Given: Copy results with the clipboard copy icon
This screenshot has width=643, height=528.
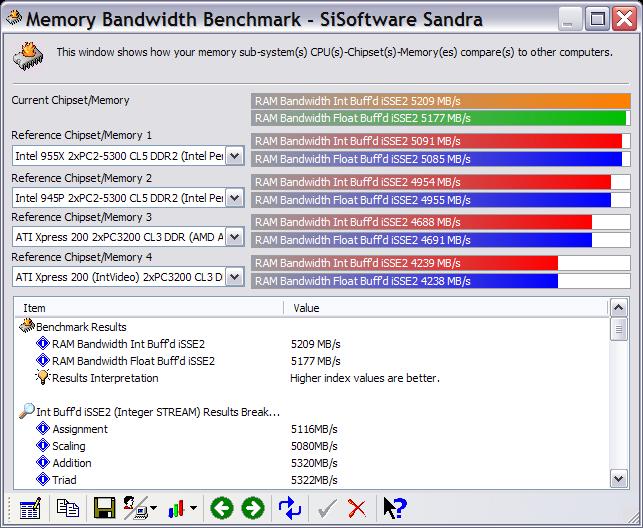Looking at the screenshot, I should (67, 508).
